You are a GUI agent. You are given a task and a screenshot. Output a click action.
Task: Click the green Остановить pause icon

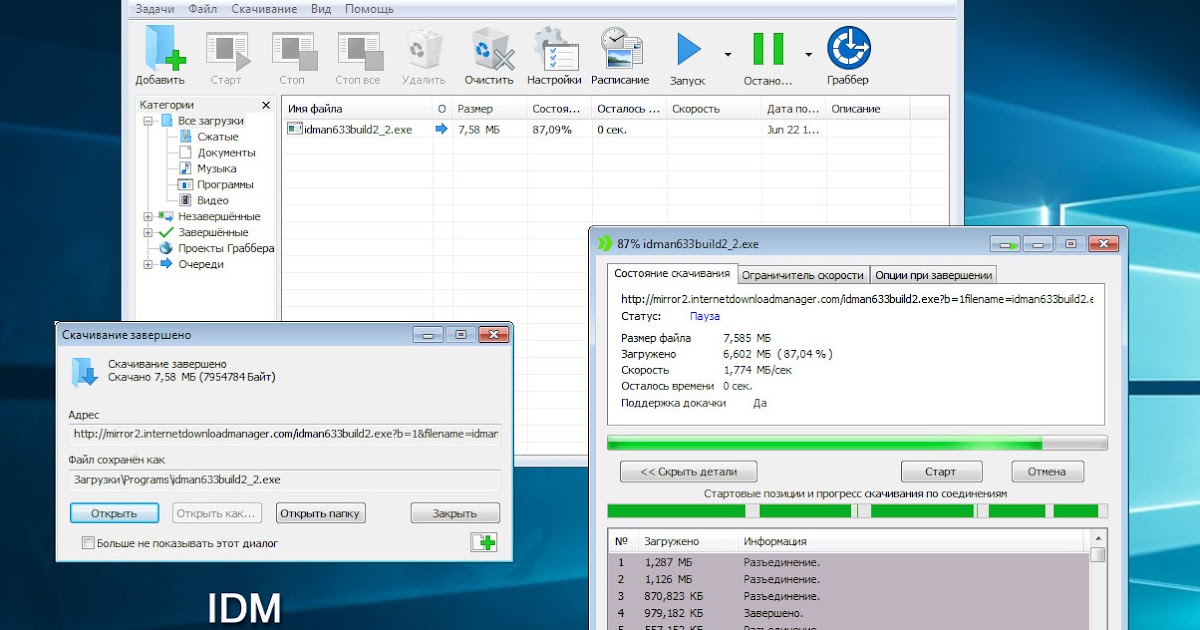[x=768, y=49]
